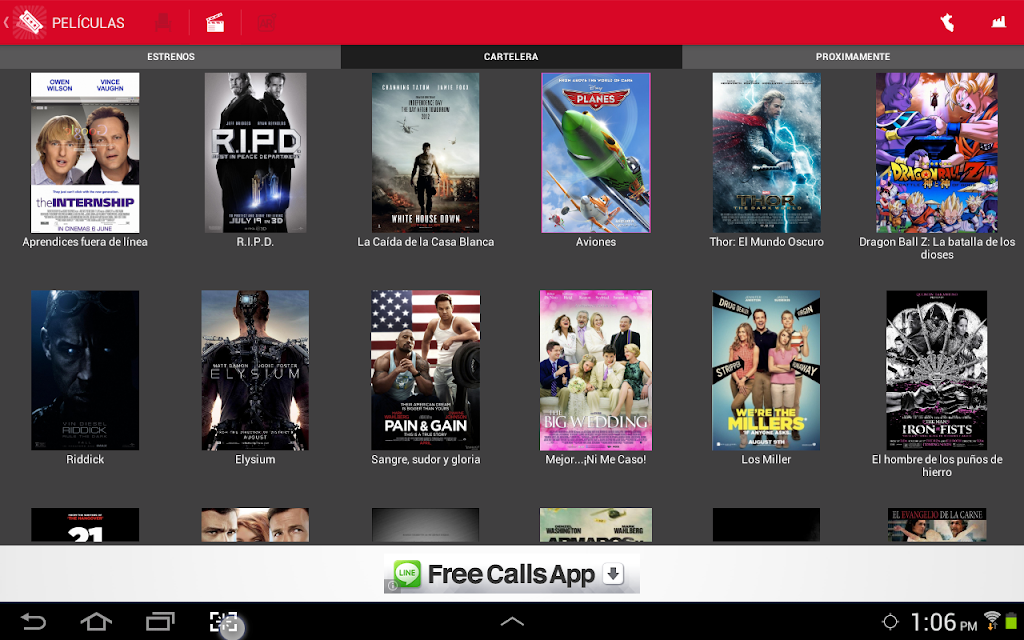Open the We're the Millers poster

(766, 370)
